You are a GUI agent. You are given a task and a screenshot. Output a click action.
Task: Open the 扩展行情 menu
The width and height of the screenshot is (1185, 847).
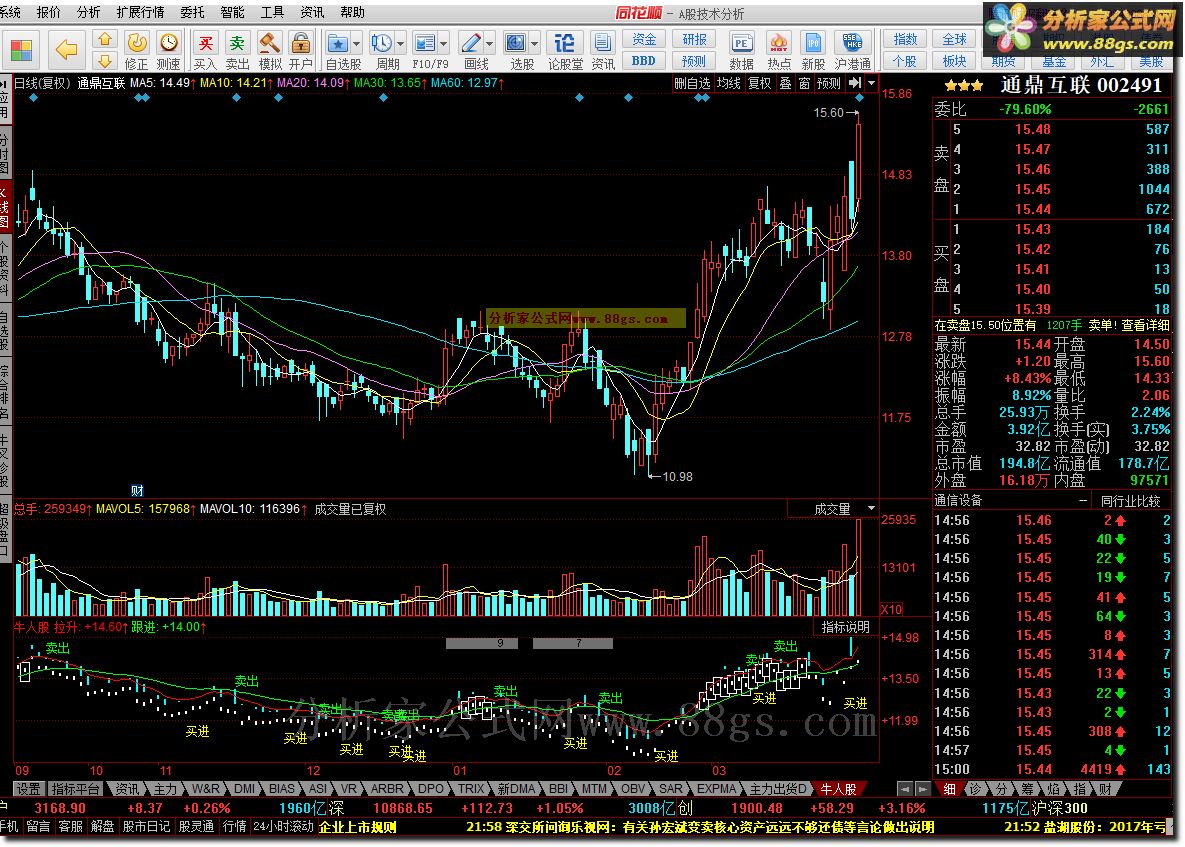click(140, 12)
